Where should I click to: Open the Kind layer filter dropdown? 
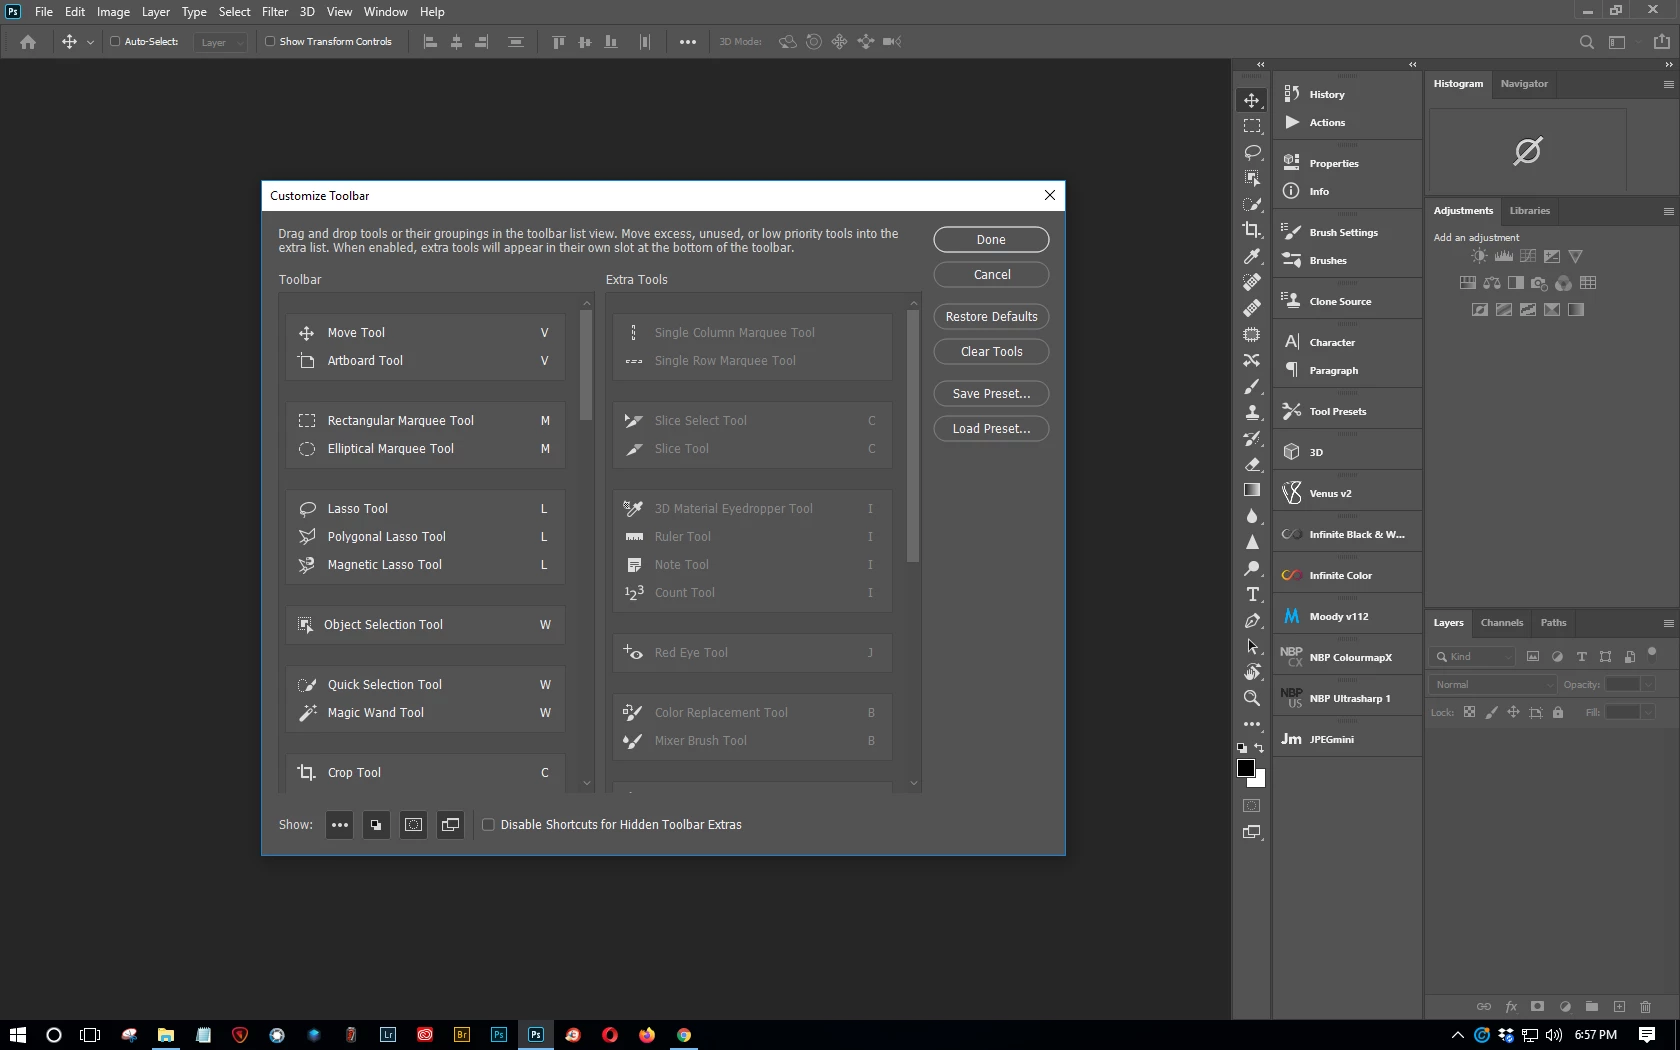click(1474, 657)
